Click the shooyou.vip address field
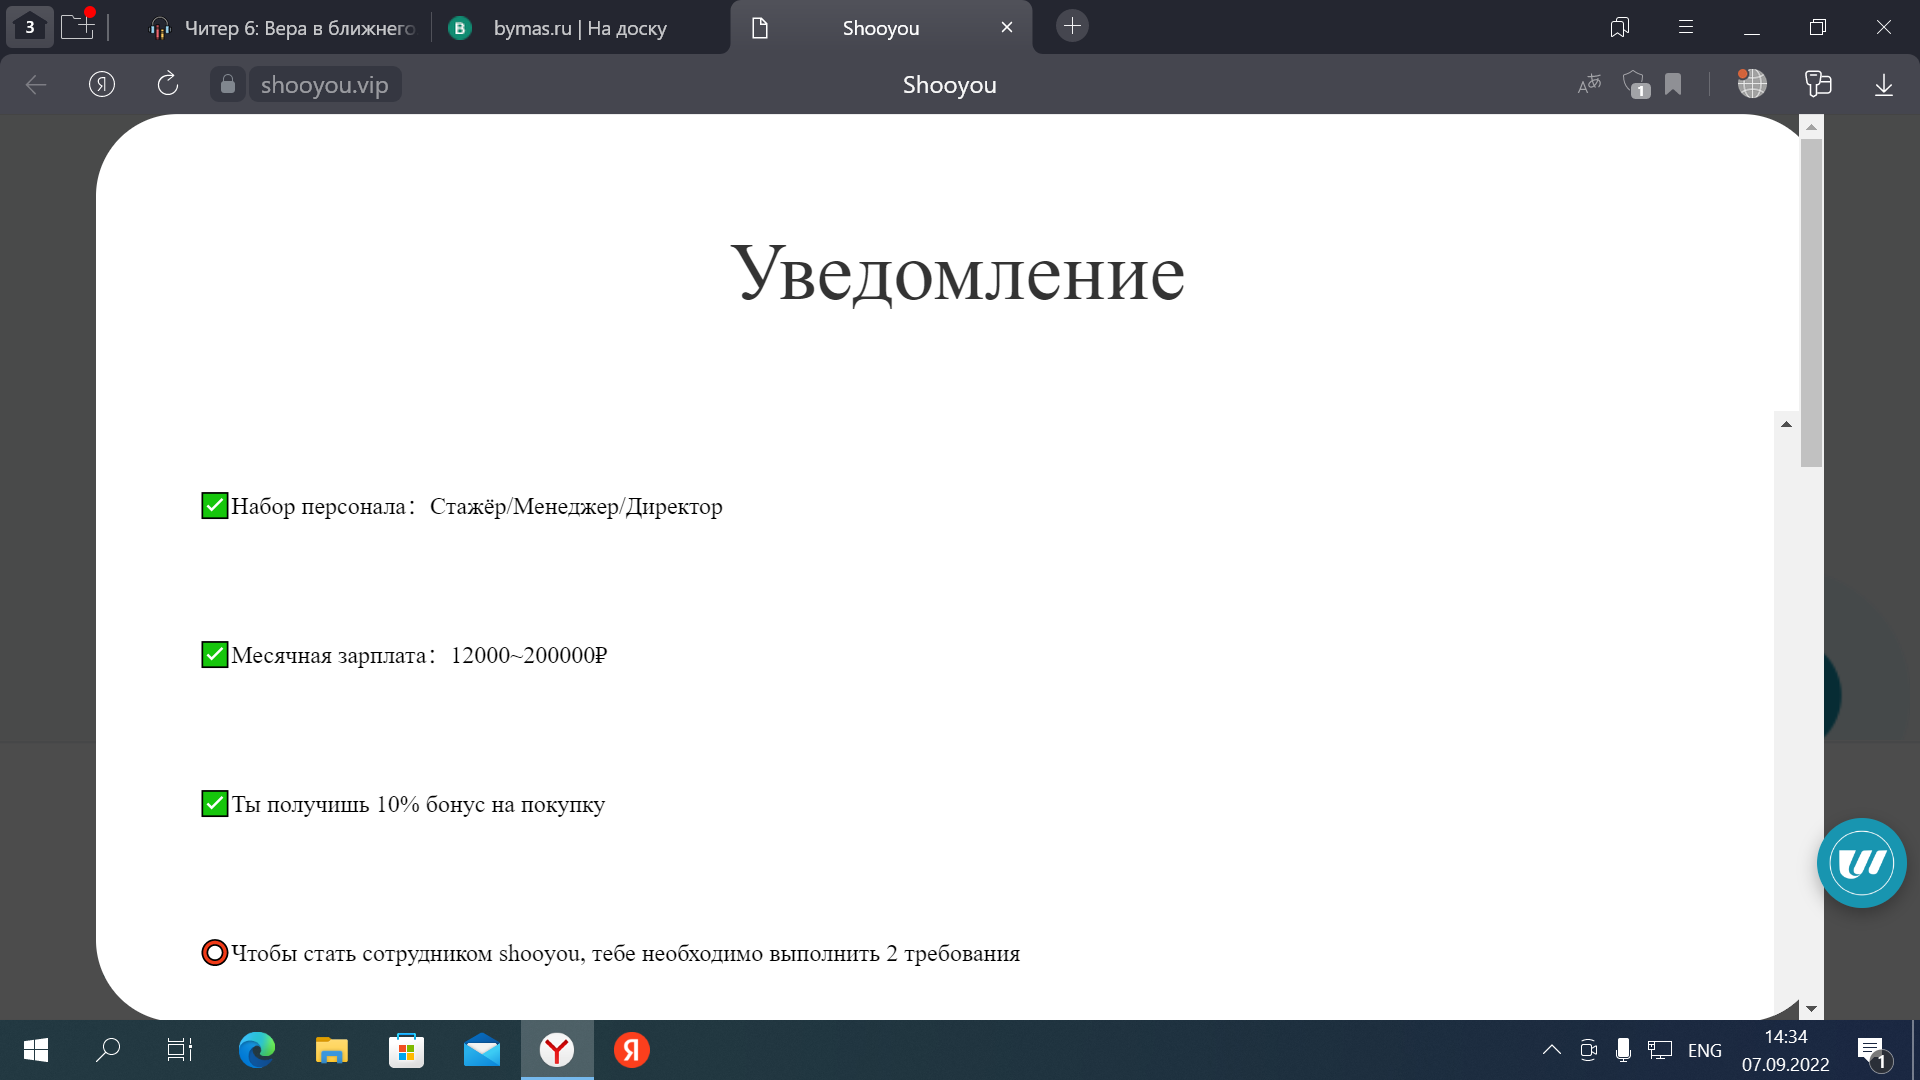The width and height of the screenshot is (1920, 1080). point(324,85)
